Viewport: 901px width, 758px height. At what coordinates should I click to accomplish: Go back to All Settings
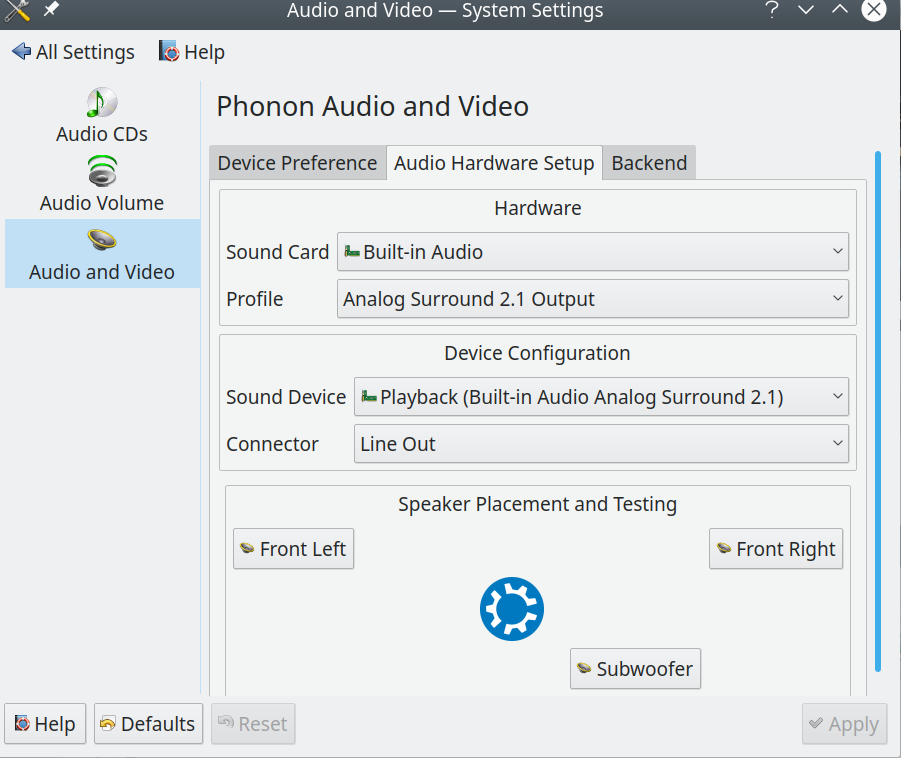click(73, 52)
